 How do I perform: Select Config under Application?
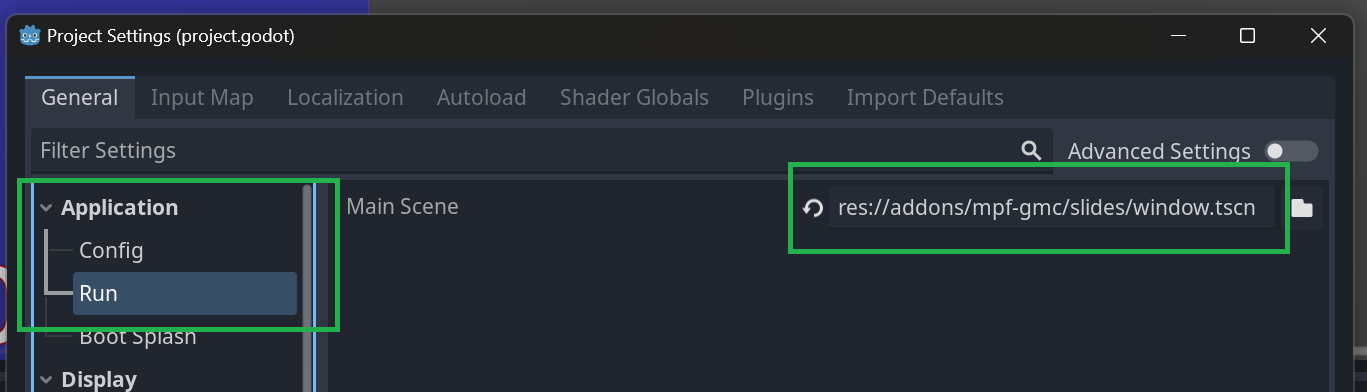click(x=111, y=250)
